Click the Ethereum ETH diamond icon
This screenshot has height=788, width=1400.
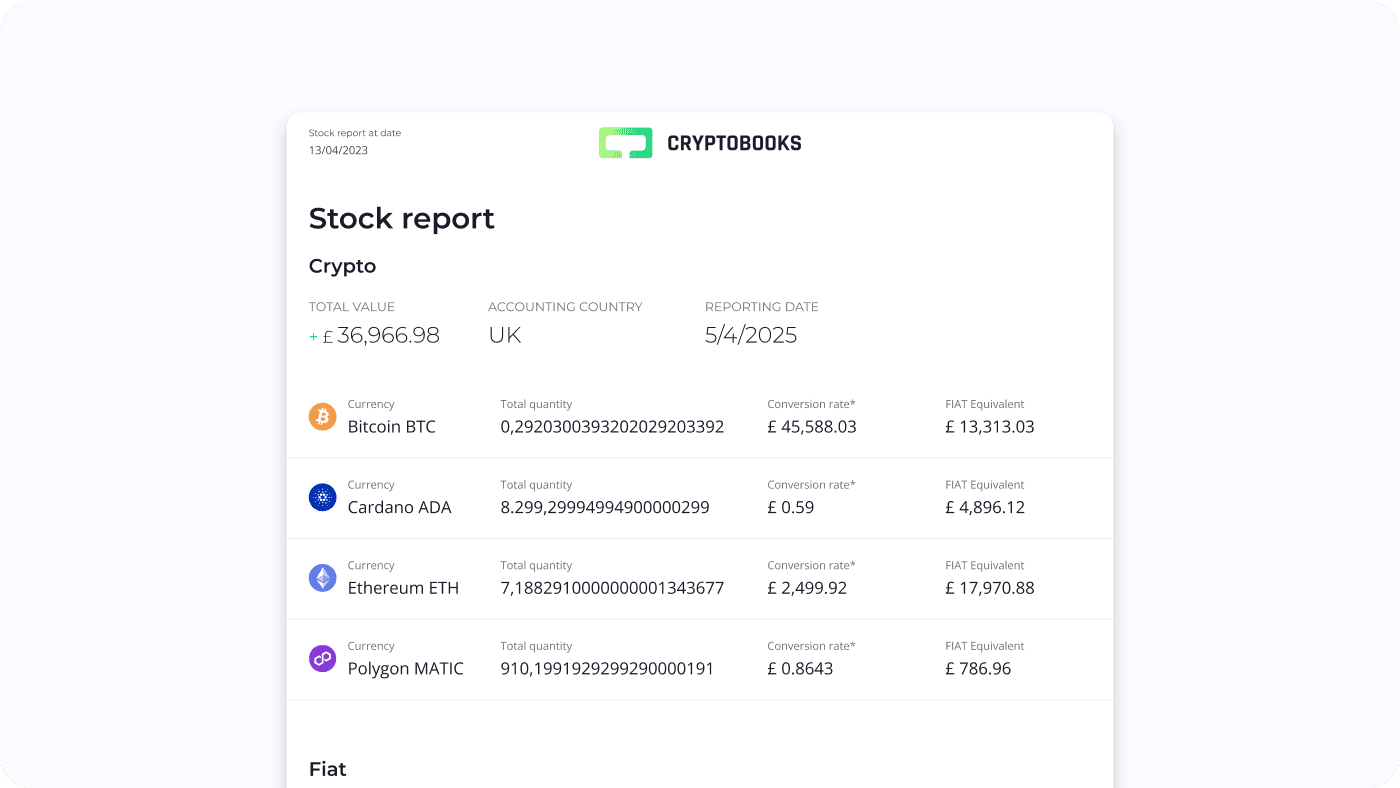(x=322, y=578)
